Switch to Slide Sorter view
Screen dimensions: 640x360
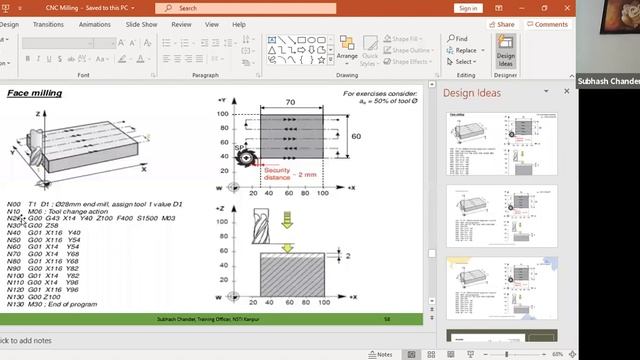(x=431, y=354)
